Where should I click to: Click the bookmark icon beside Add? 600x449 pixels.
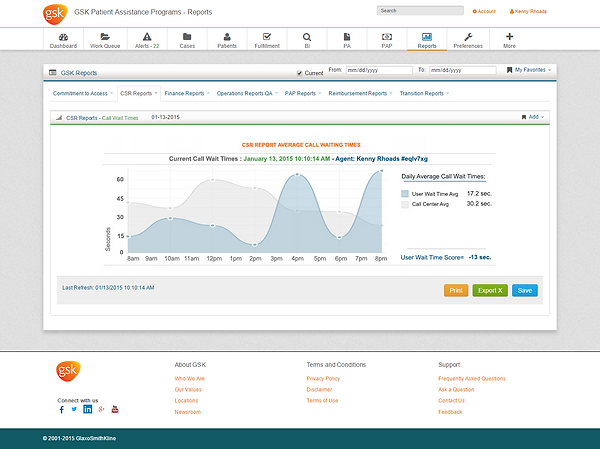pos(524,117)
